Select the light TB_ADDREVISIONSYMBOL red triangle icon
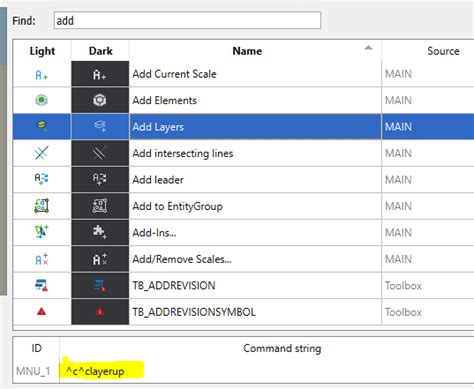Viewport: 474px width, 389px height. point(42,312)
